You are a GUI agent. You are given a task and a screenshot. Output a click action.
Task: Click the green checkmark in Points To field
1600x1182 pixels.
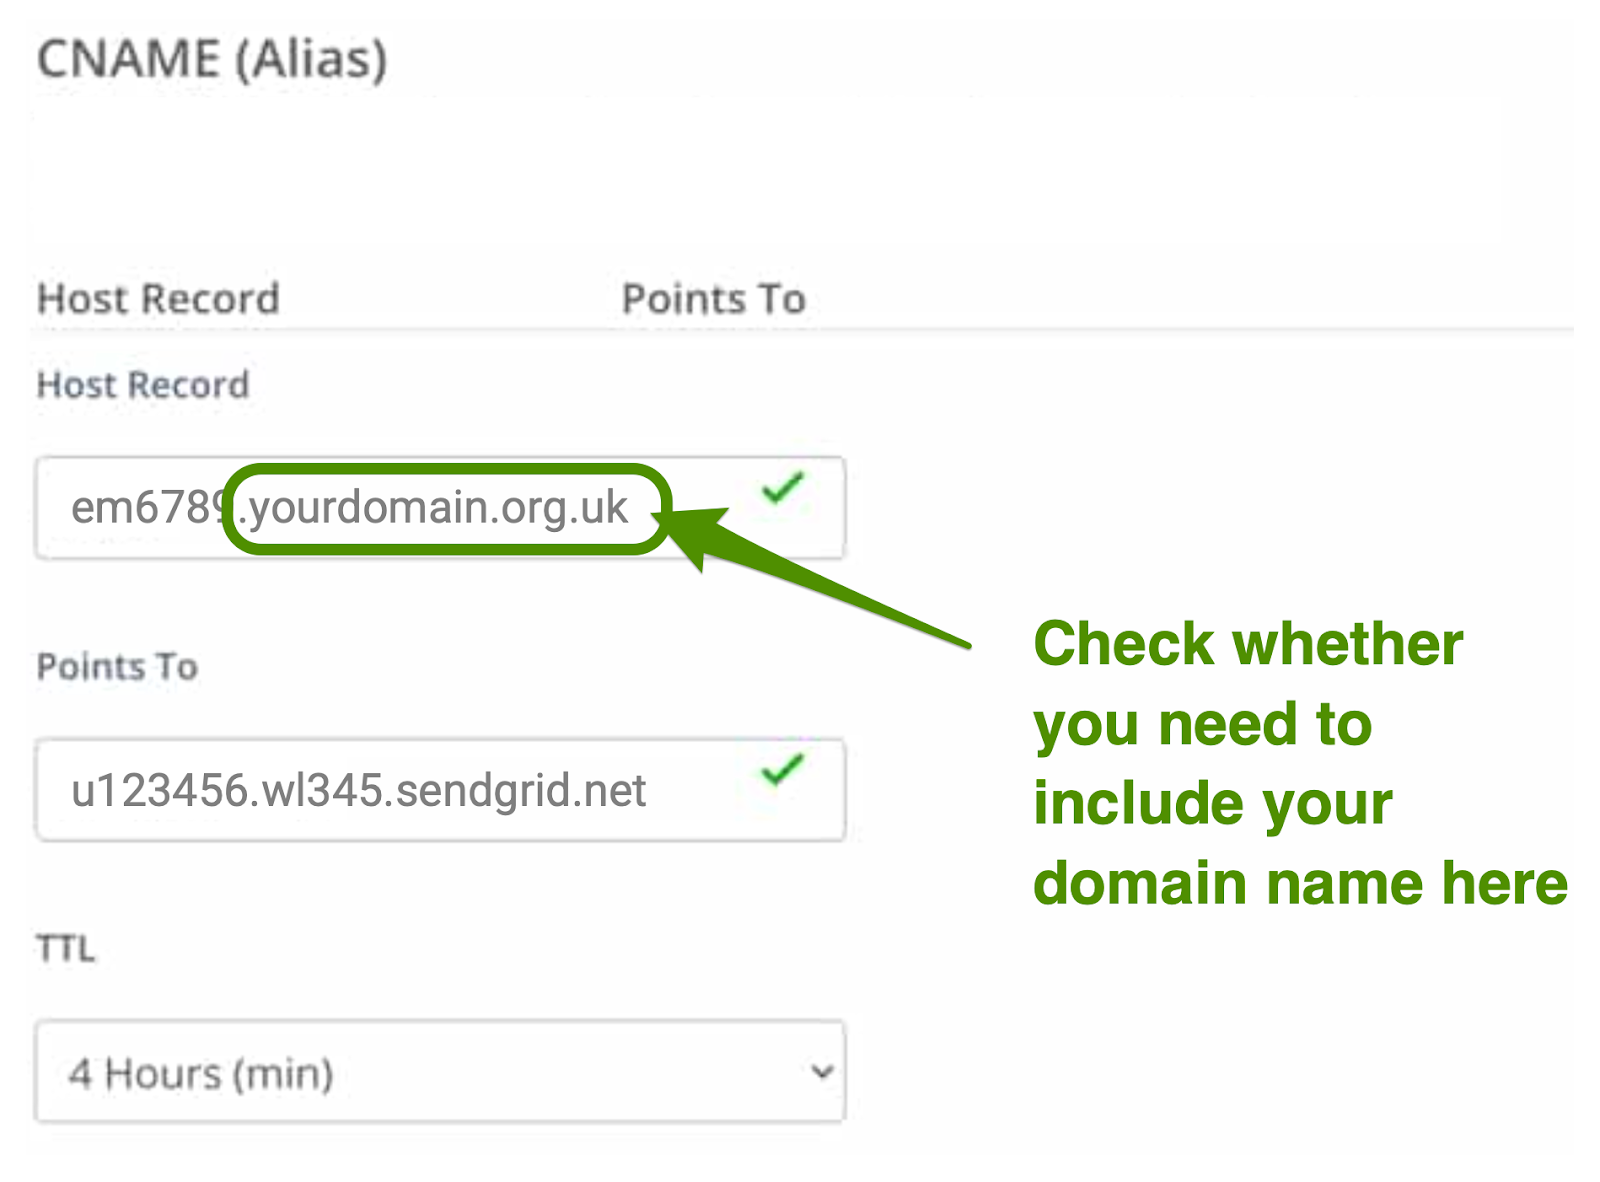(782, 770)
